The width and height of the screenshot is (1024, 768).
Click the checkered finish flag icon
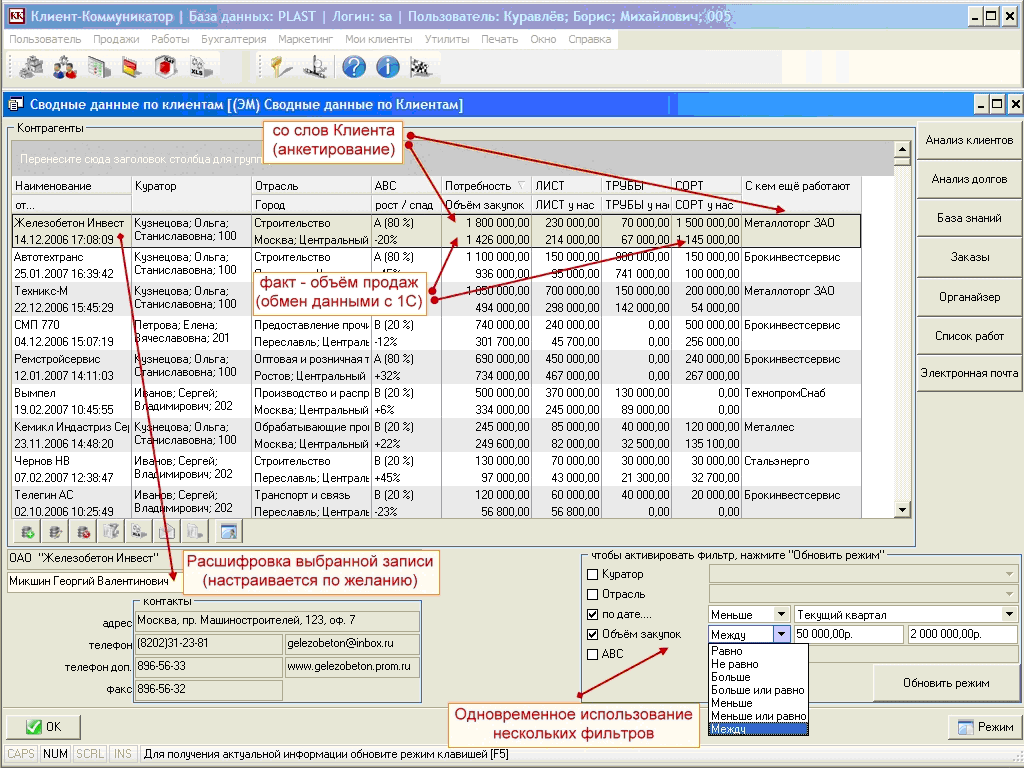(420, 67)
